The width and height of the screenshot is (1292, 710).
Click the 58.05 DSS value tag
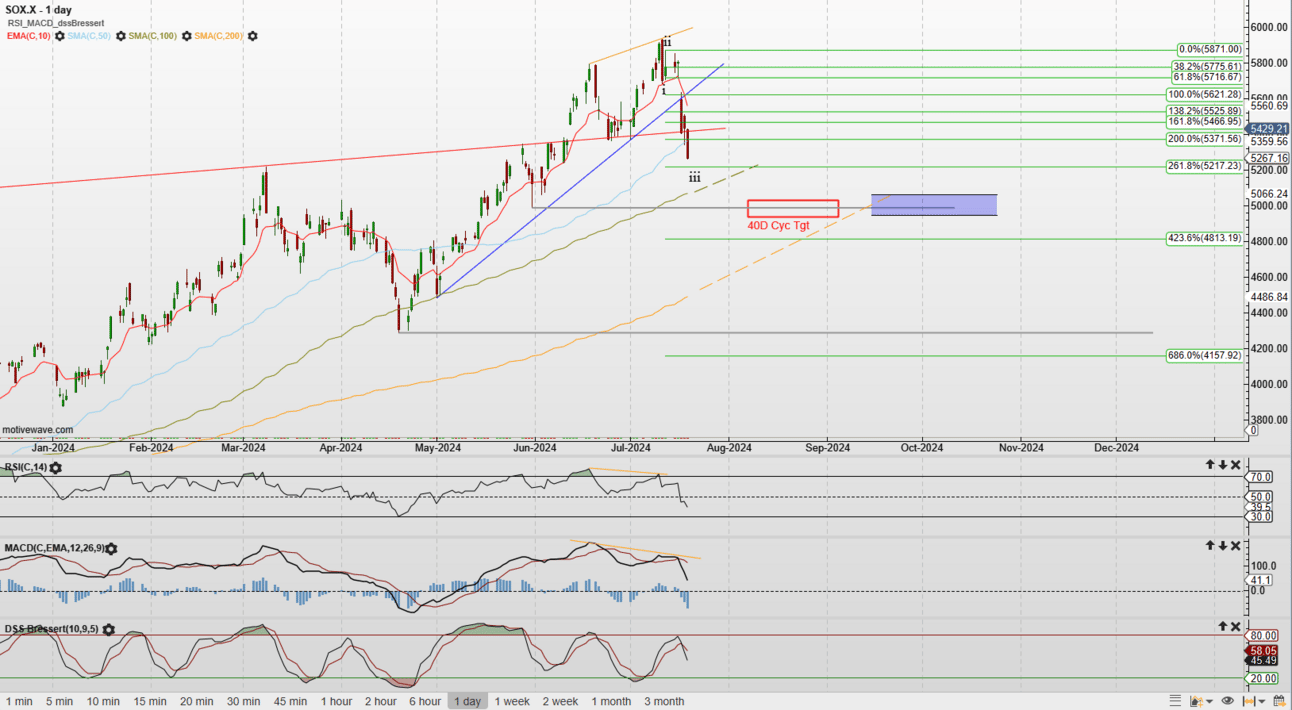click(1261, 649)
